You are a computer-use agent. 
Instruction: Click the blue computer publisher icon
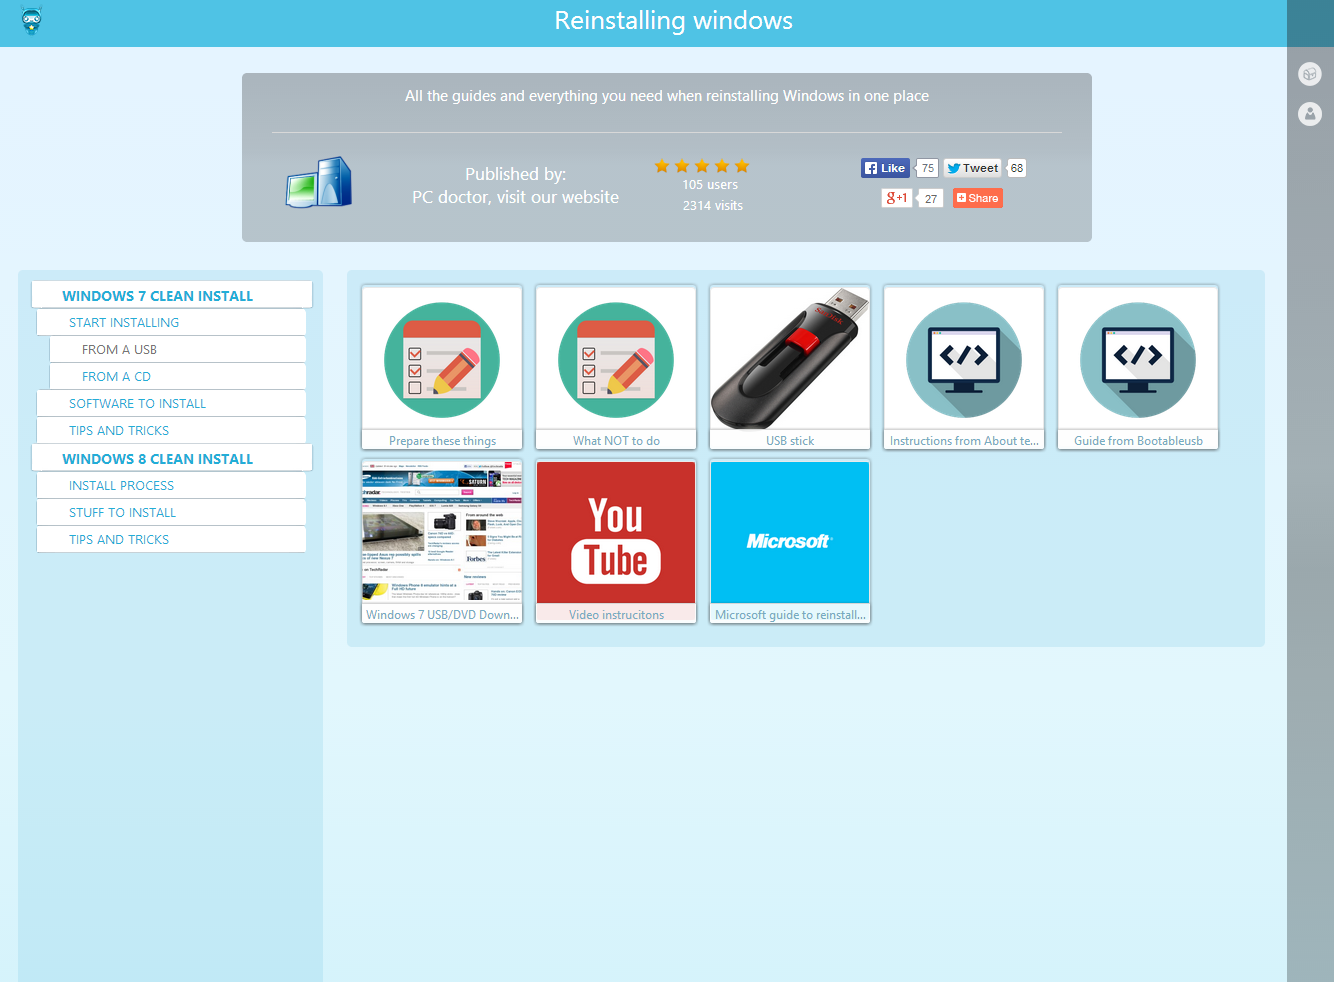click(x=319, y=183)
